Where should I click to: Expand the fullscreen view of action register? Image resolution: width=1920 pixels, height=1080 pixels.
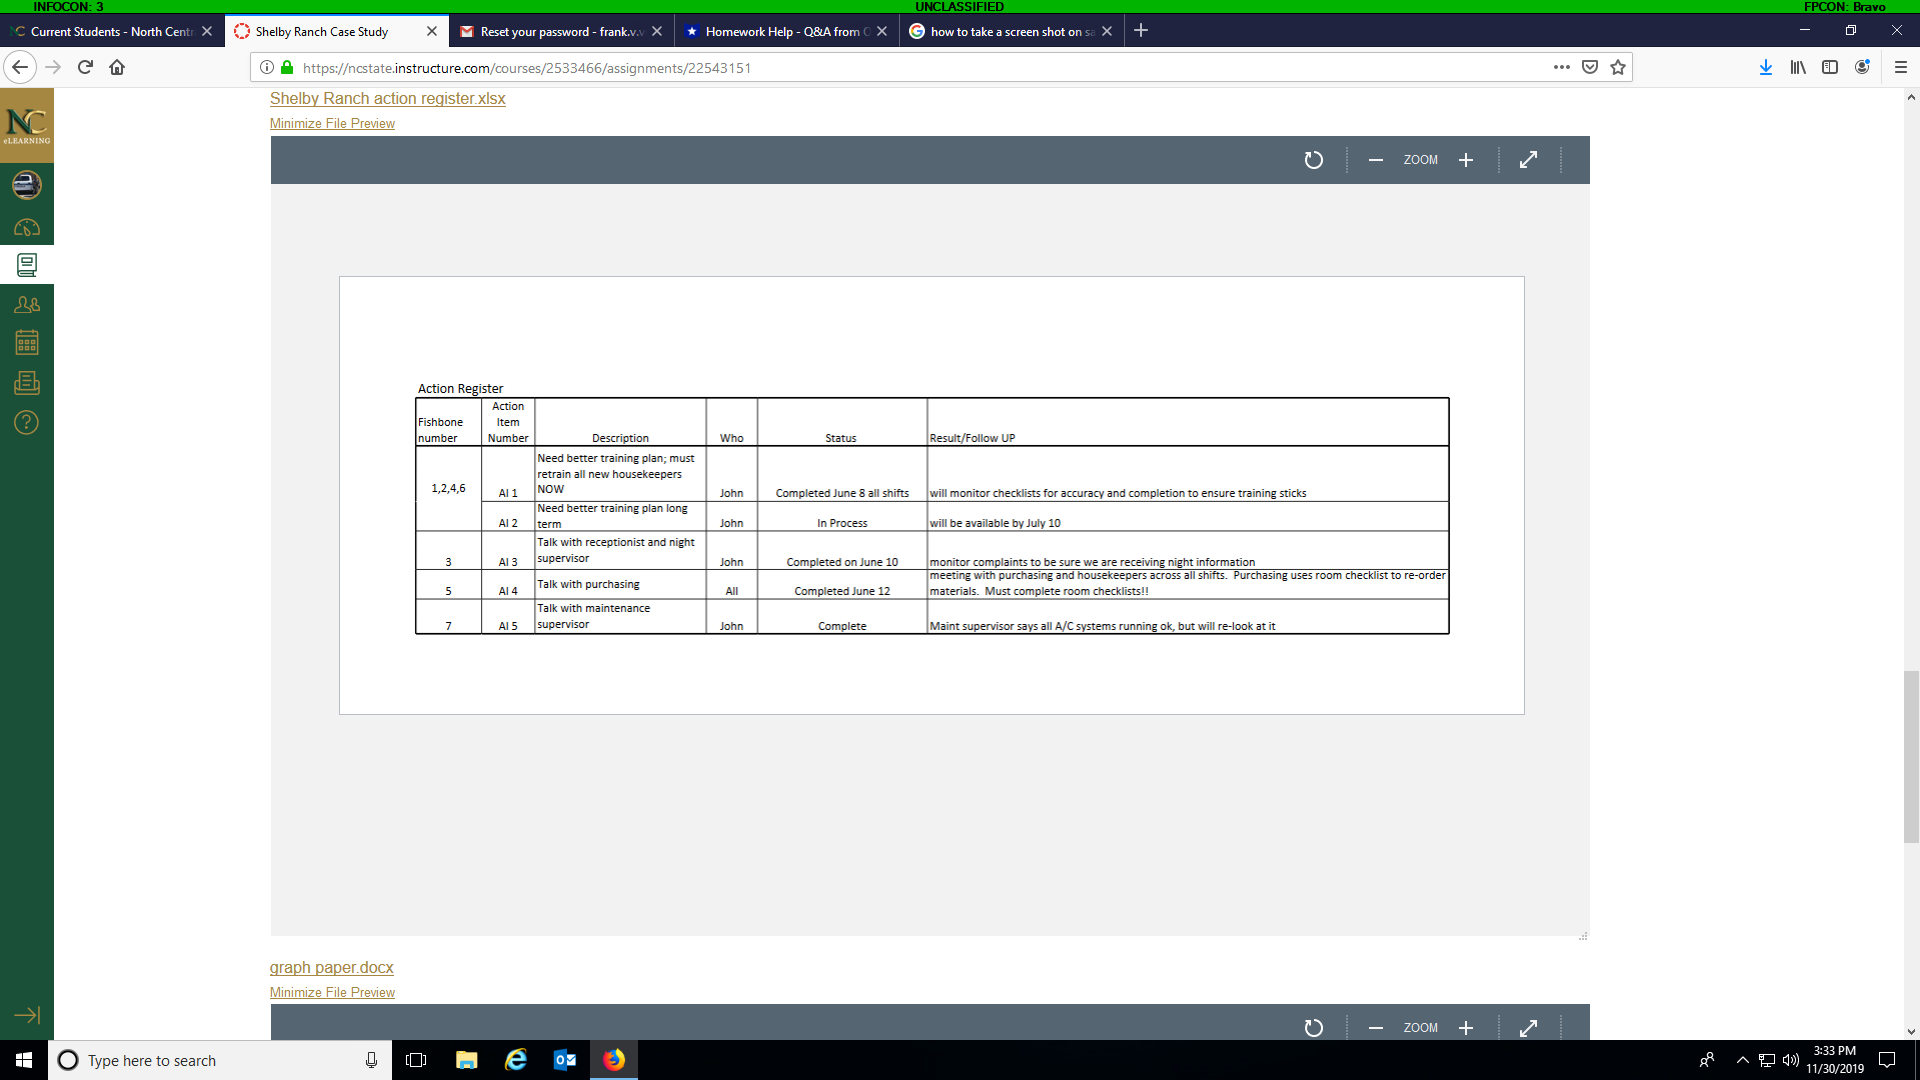1528,160
